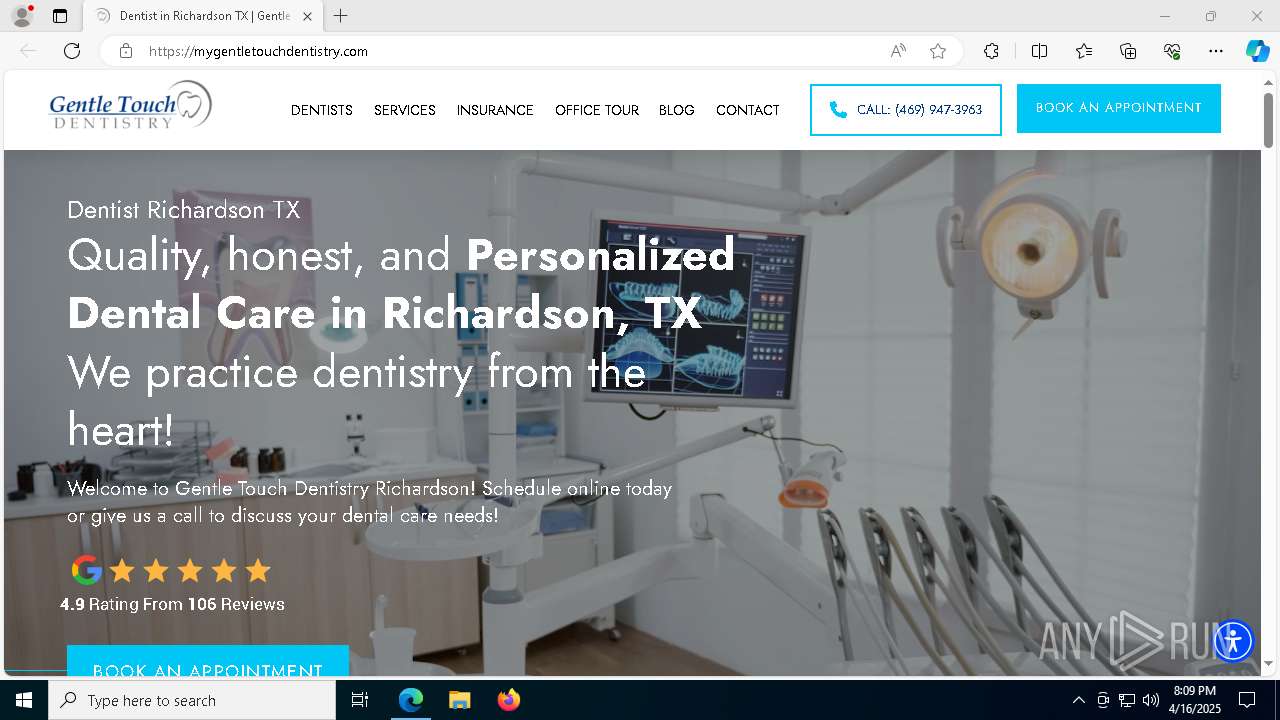Open the network icon in system tray
The width and height of the screenshot is (1280, 720).
(1127, 700)
